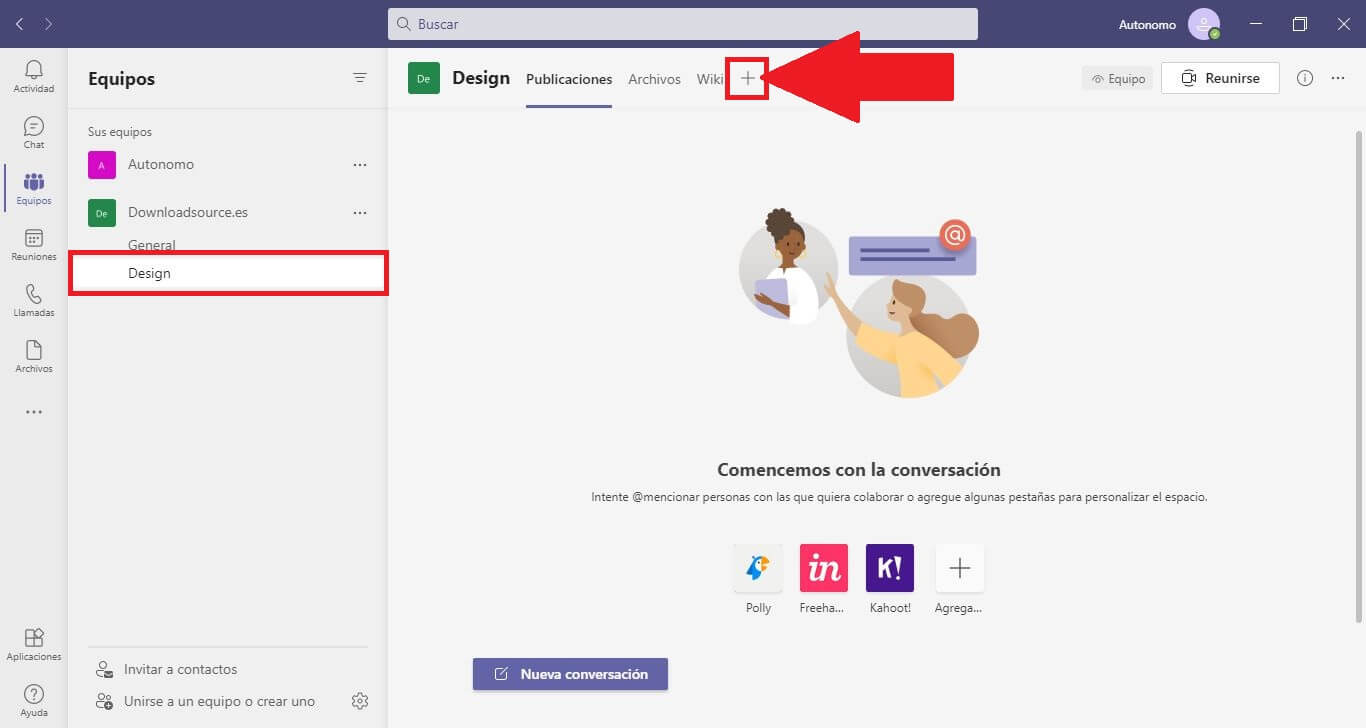
Task: Add a new tab with plus icon
Action: coord(748,79)
